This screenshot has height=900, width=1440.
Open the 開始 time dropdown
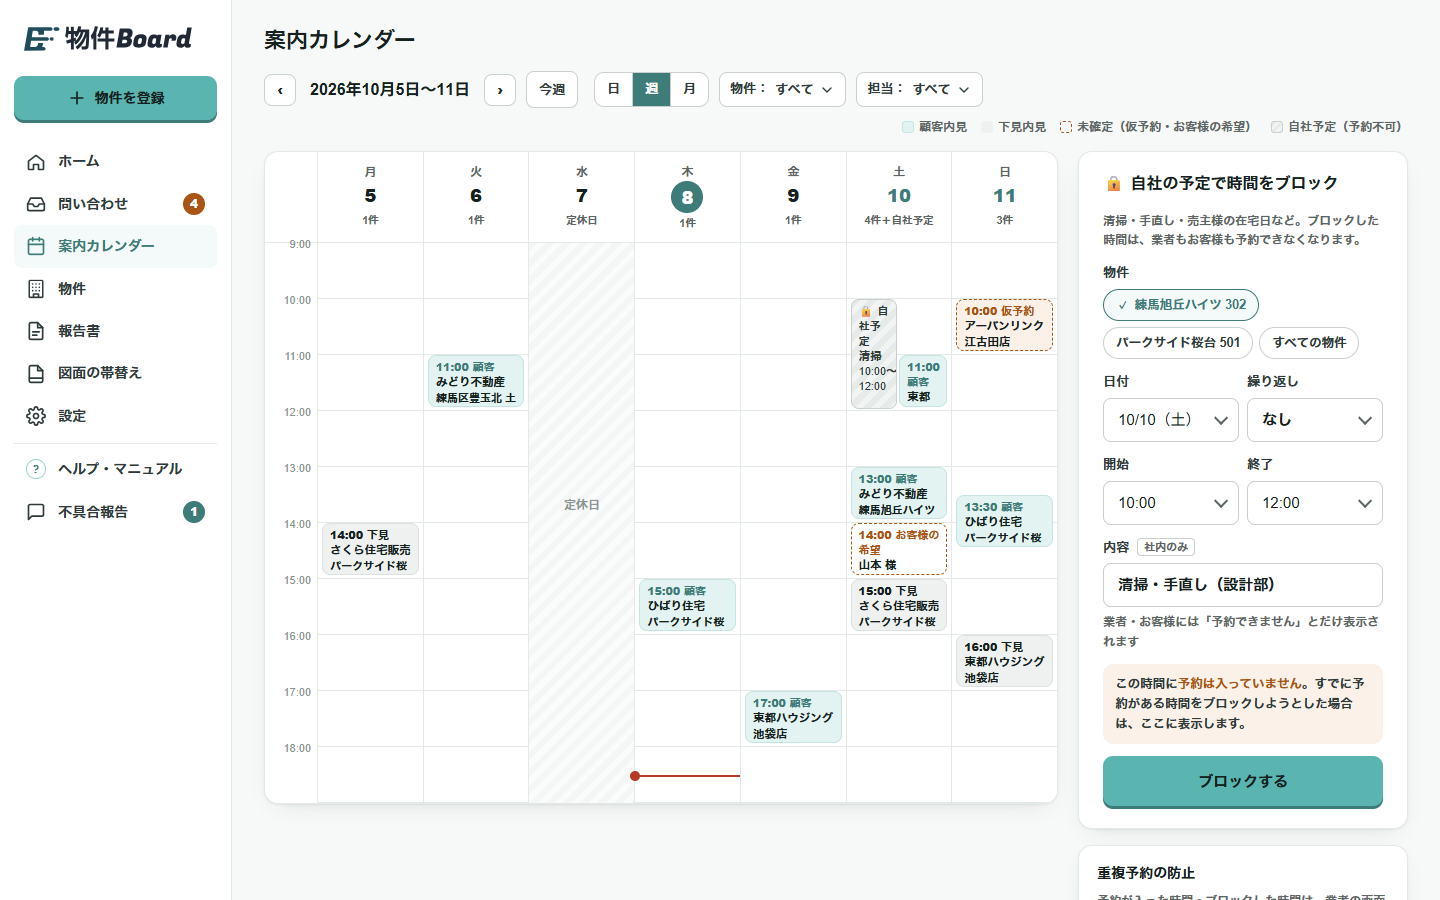(x=1171, y=503)
